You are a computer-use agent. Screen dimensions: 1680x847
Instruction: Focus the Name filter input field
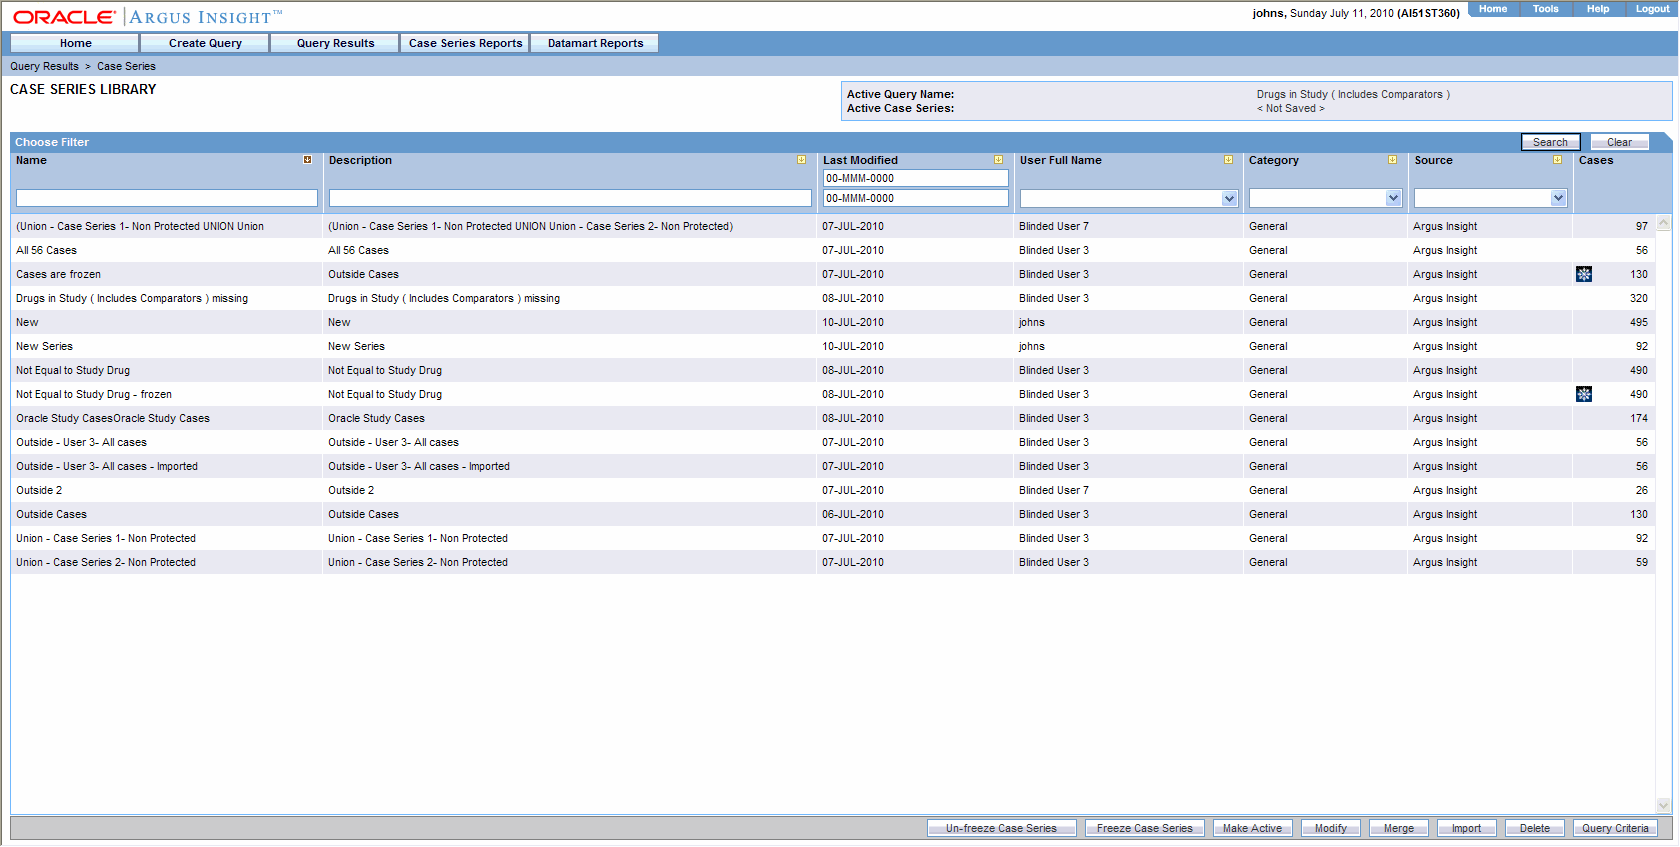pyautogui.click(x=167, y=198)
